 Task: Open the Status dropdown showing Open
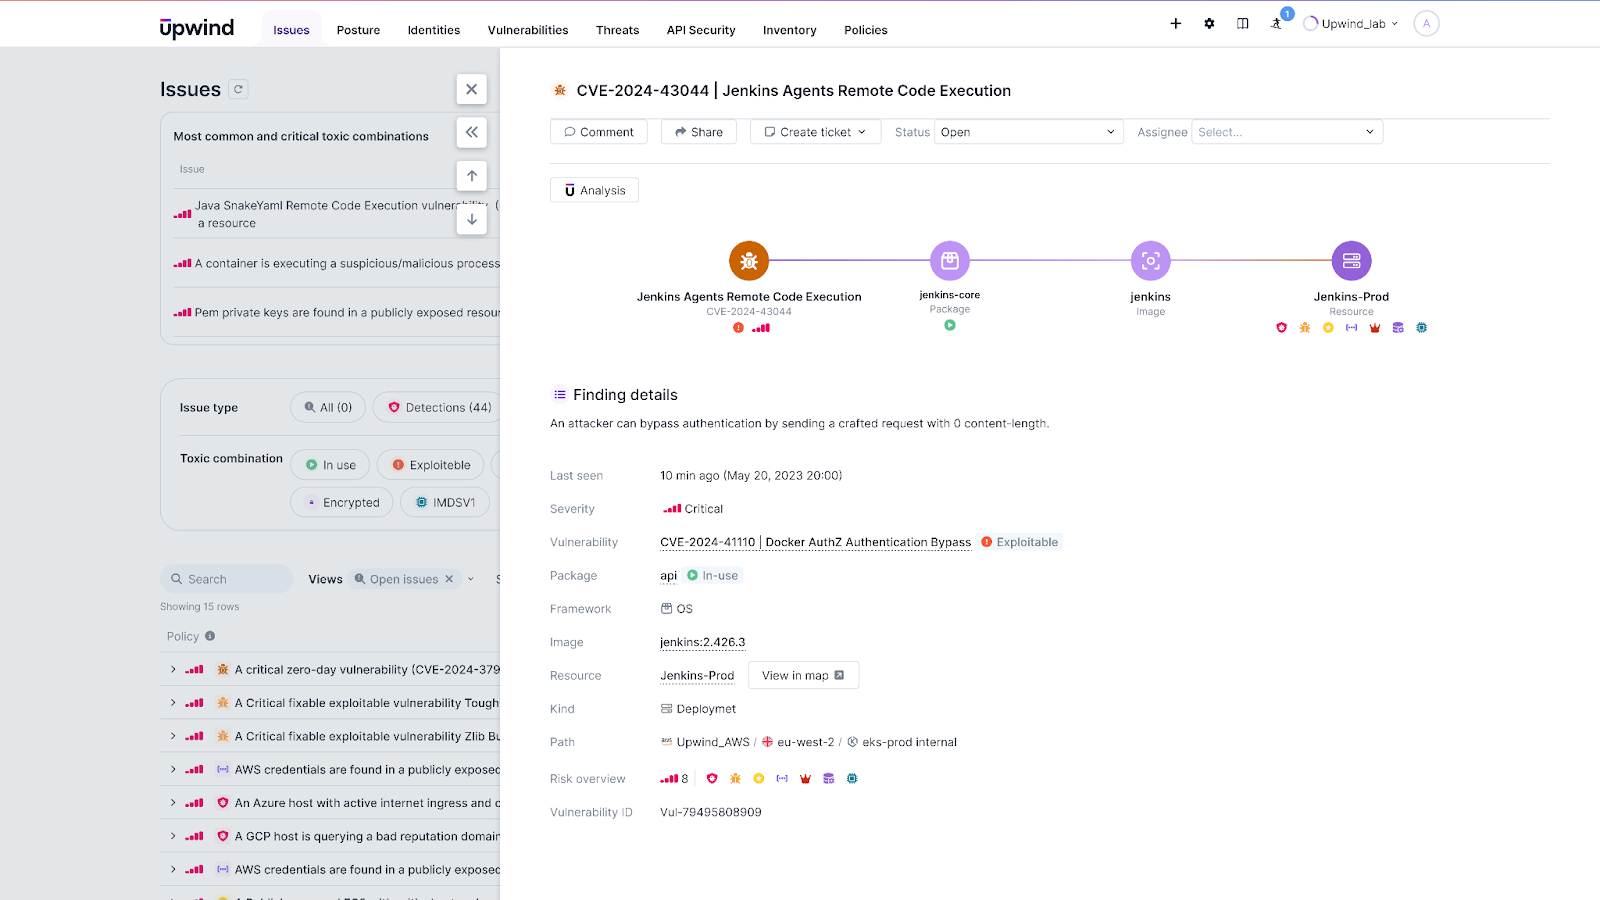[1027, 131]
